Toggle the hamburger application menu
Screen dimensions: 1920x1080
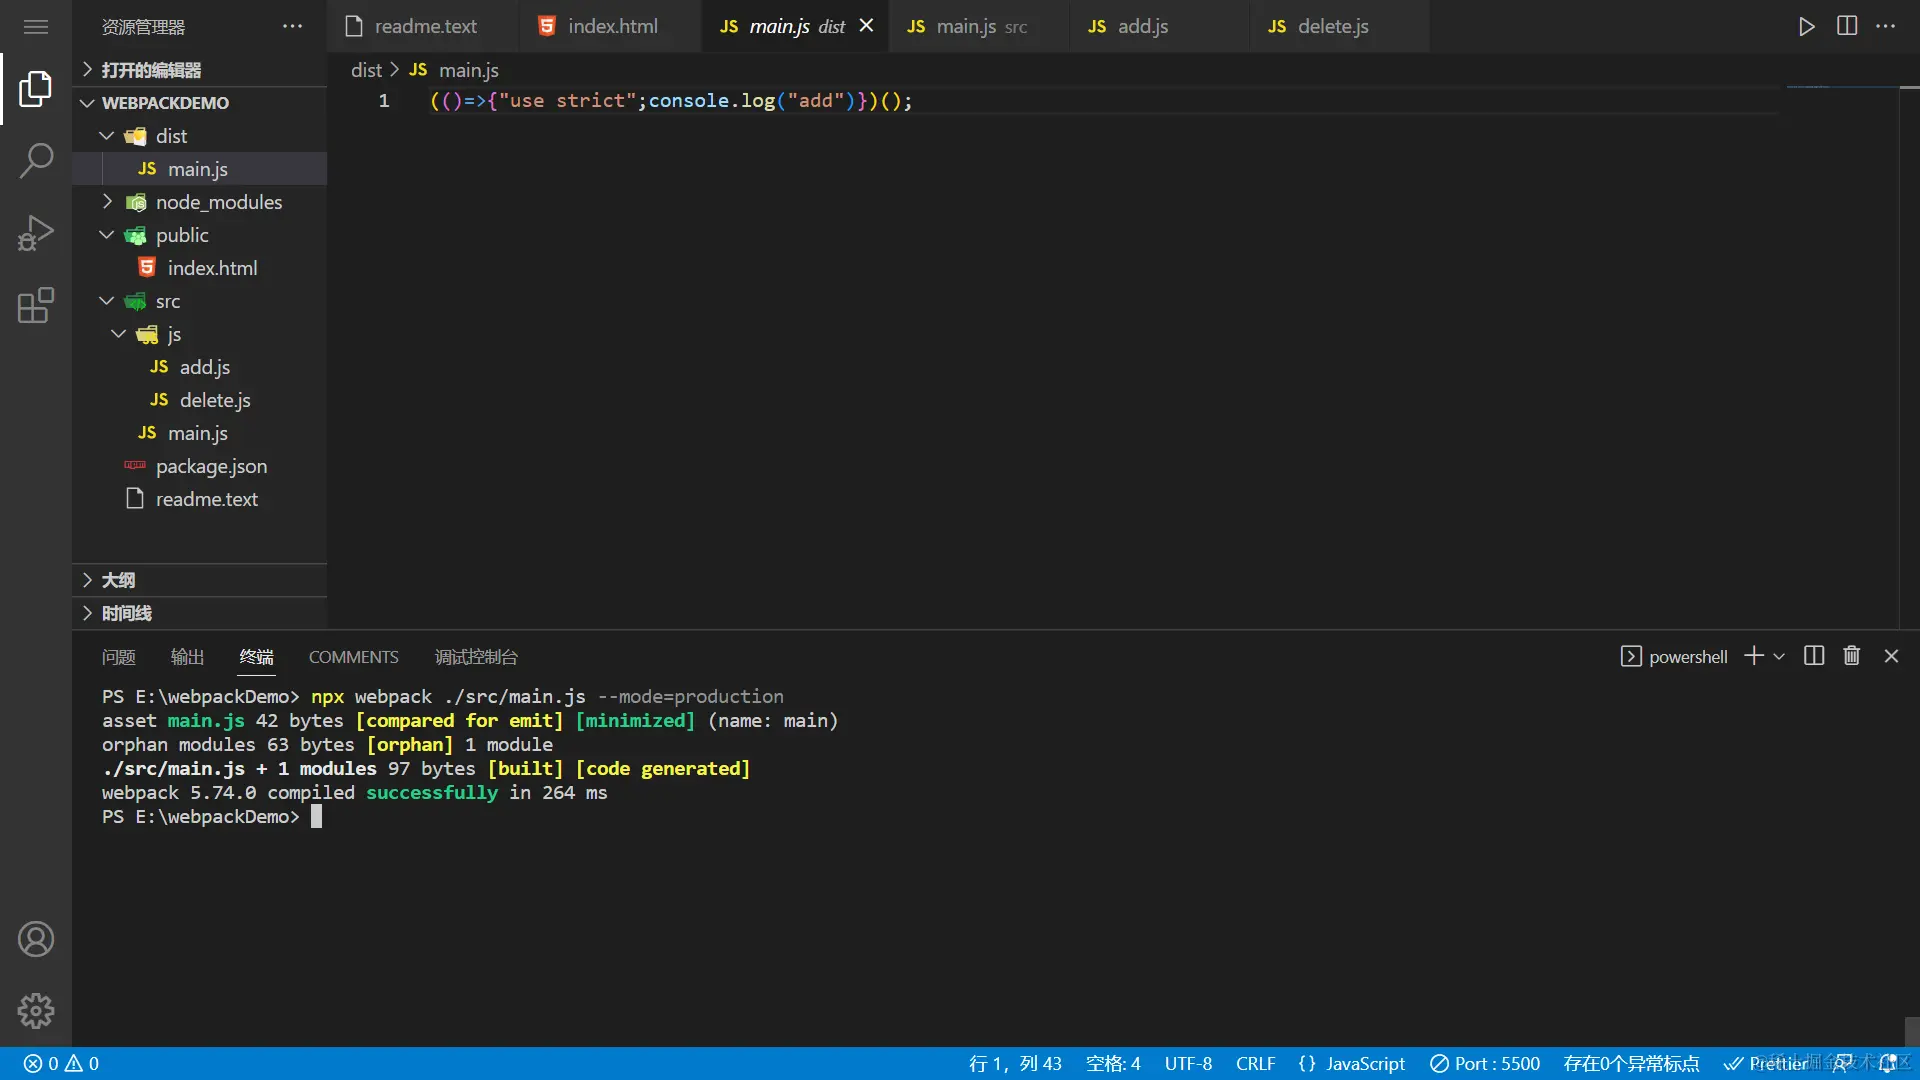[36, 27]
